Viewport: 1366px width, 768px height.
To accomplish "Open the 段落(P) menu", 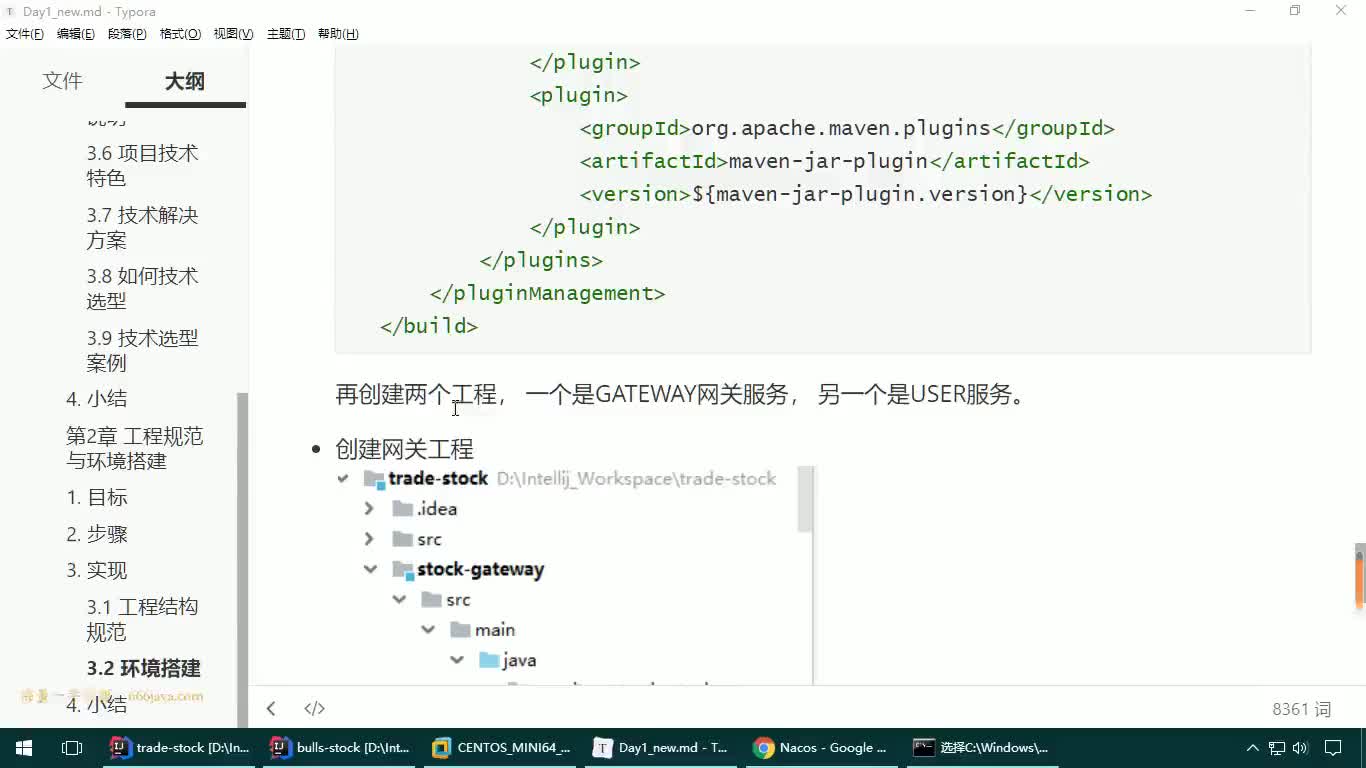I will click(x=127, y=34).
